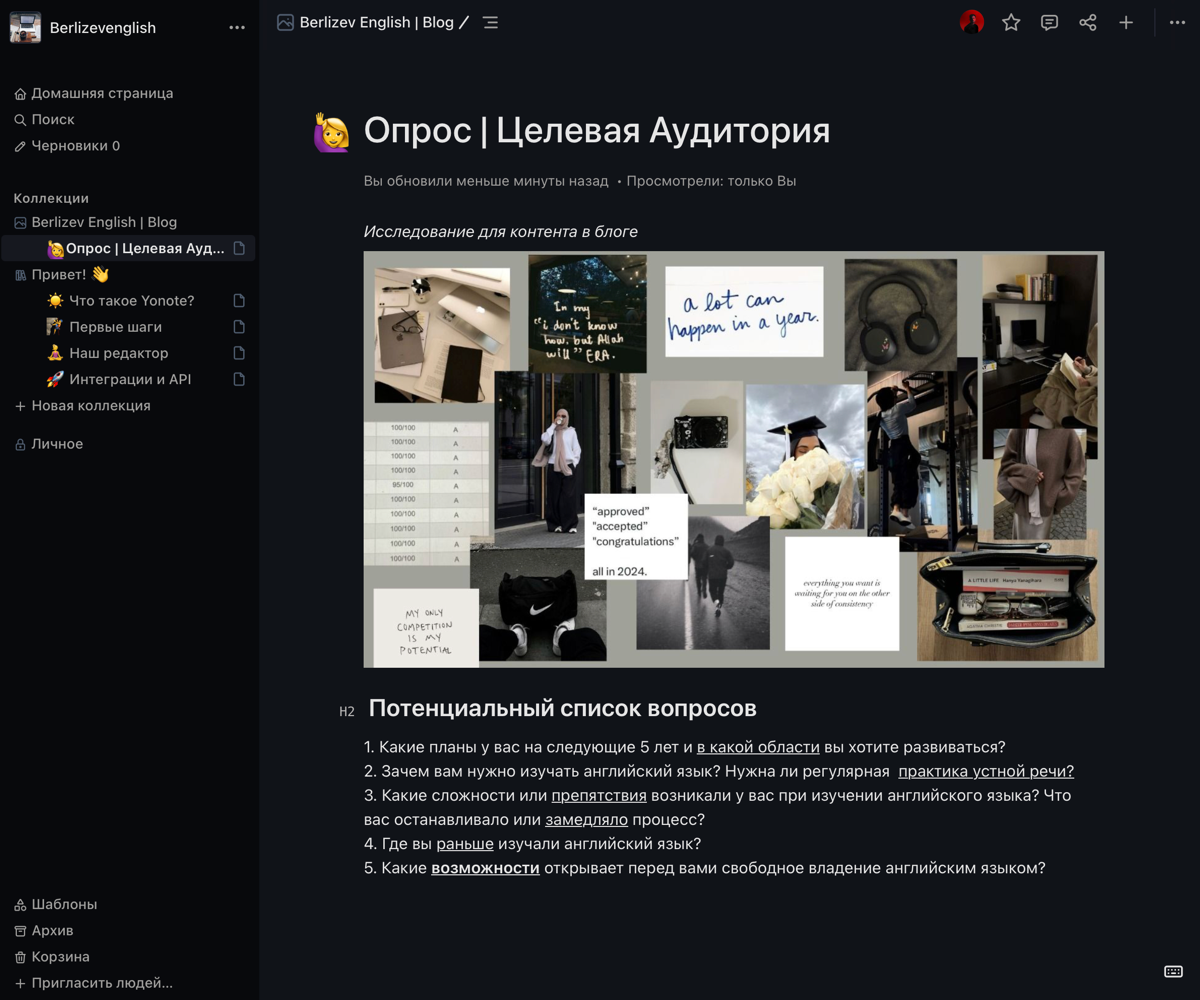Click page icon beside Первые шаги
The image size is (1200, 1000).
[239, 327]
